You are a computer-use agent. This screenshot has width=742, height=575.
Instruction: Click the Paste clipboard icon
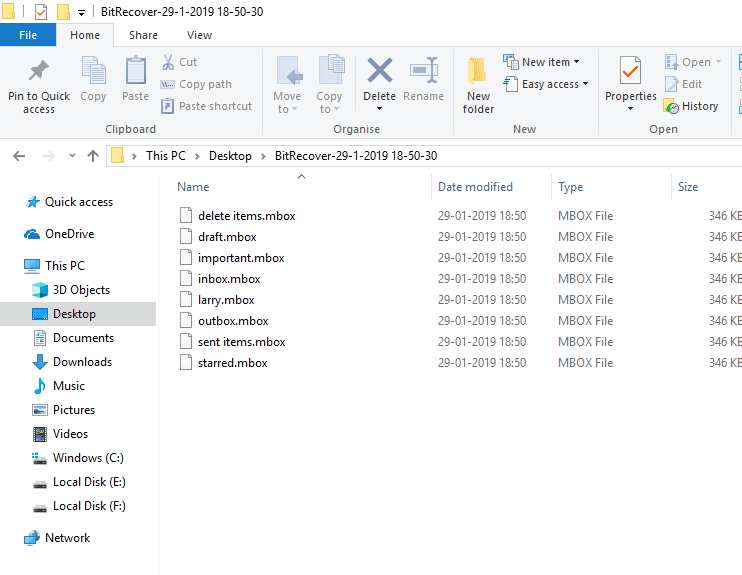135,71
